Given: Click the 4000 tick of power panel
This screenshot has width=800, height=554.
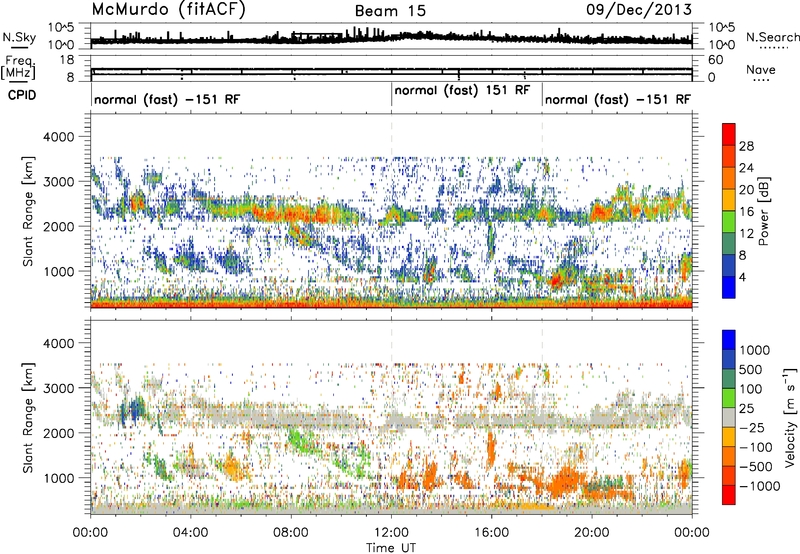Looking at the screenshot, I should pyautogui.click(x=59, y=137).
